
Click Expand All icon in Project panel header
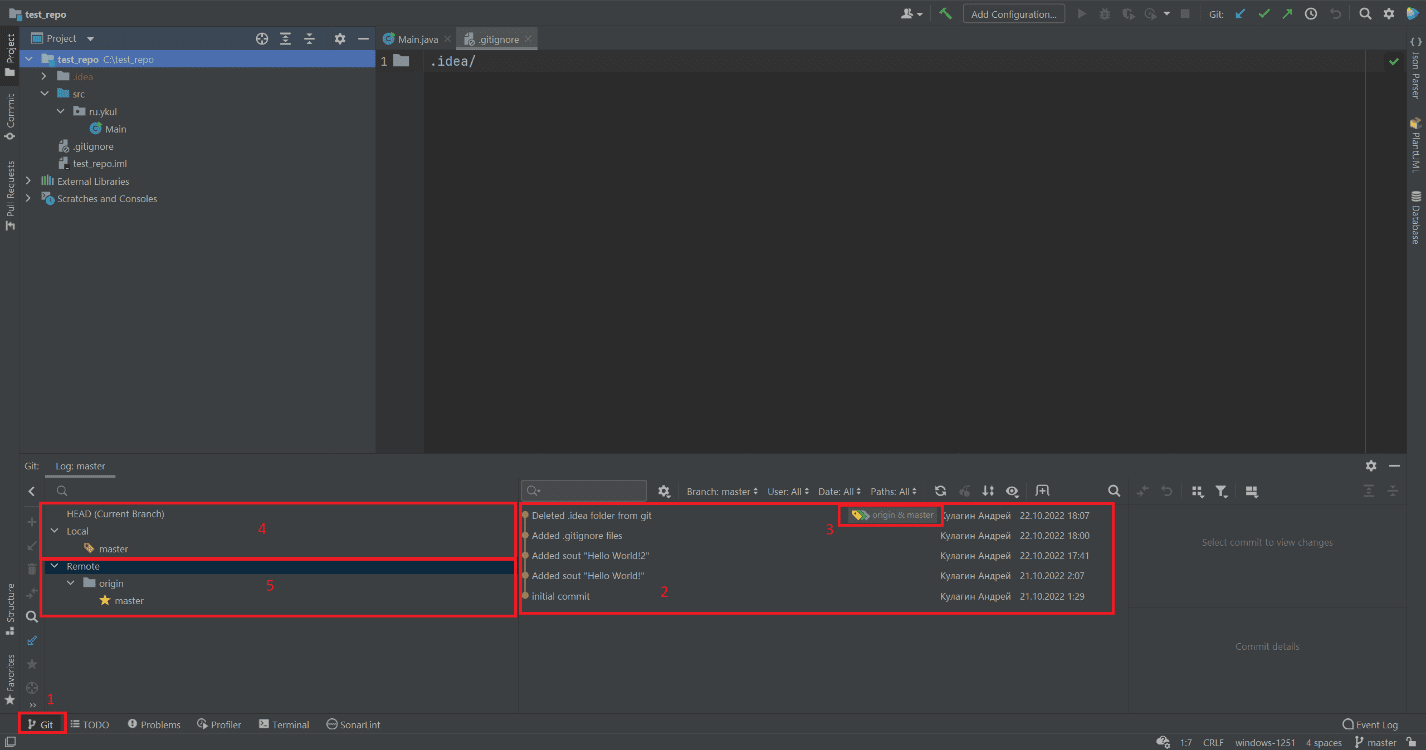(x=286, y=38)
